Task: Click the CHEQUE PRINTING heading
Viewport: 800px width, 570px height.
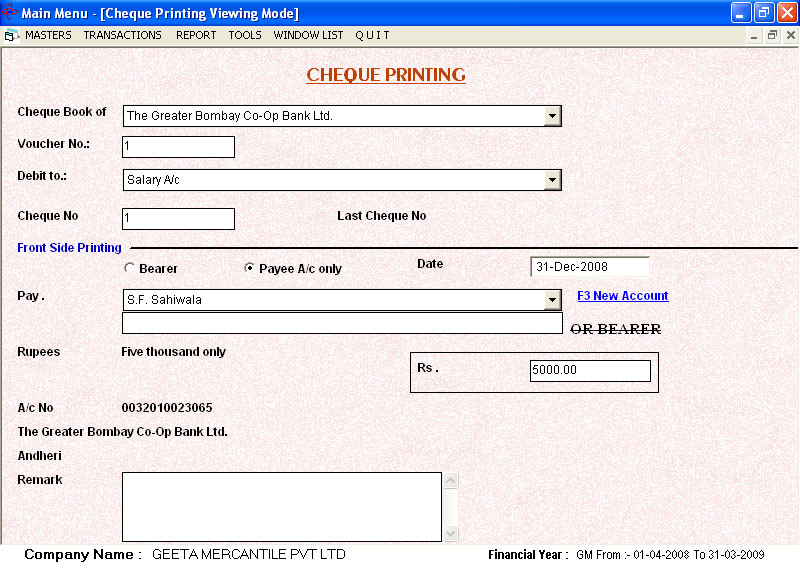Action: 386,75
